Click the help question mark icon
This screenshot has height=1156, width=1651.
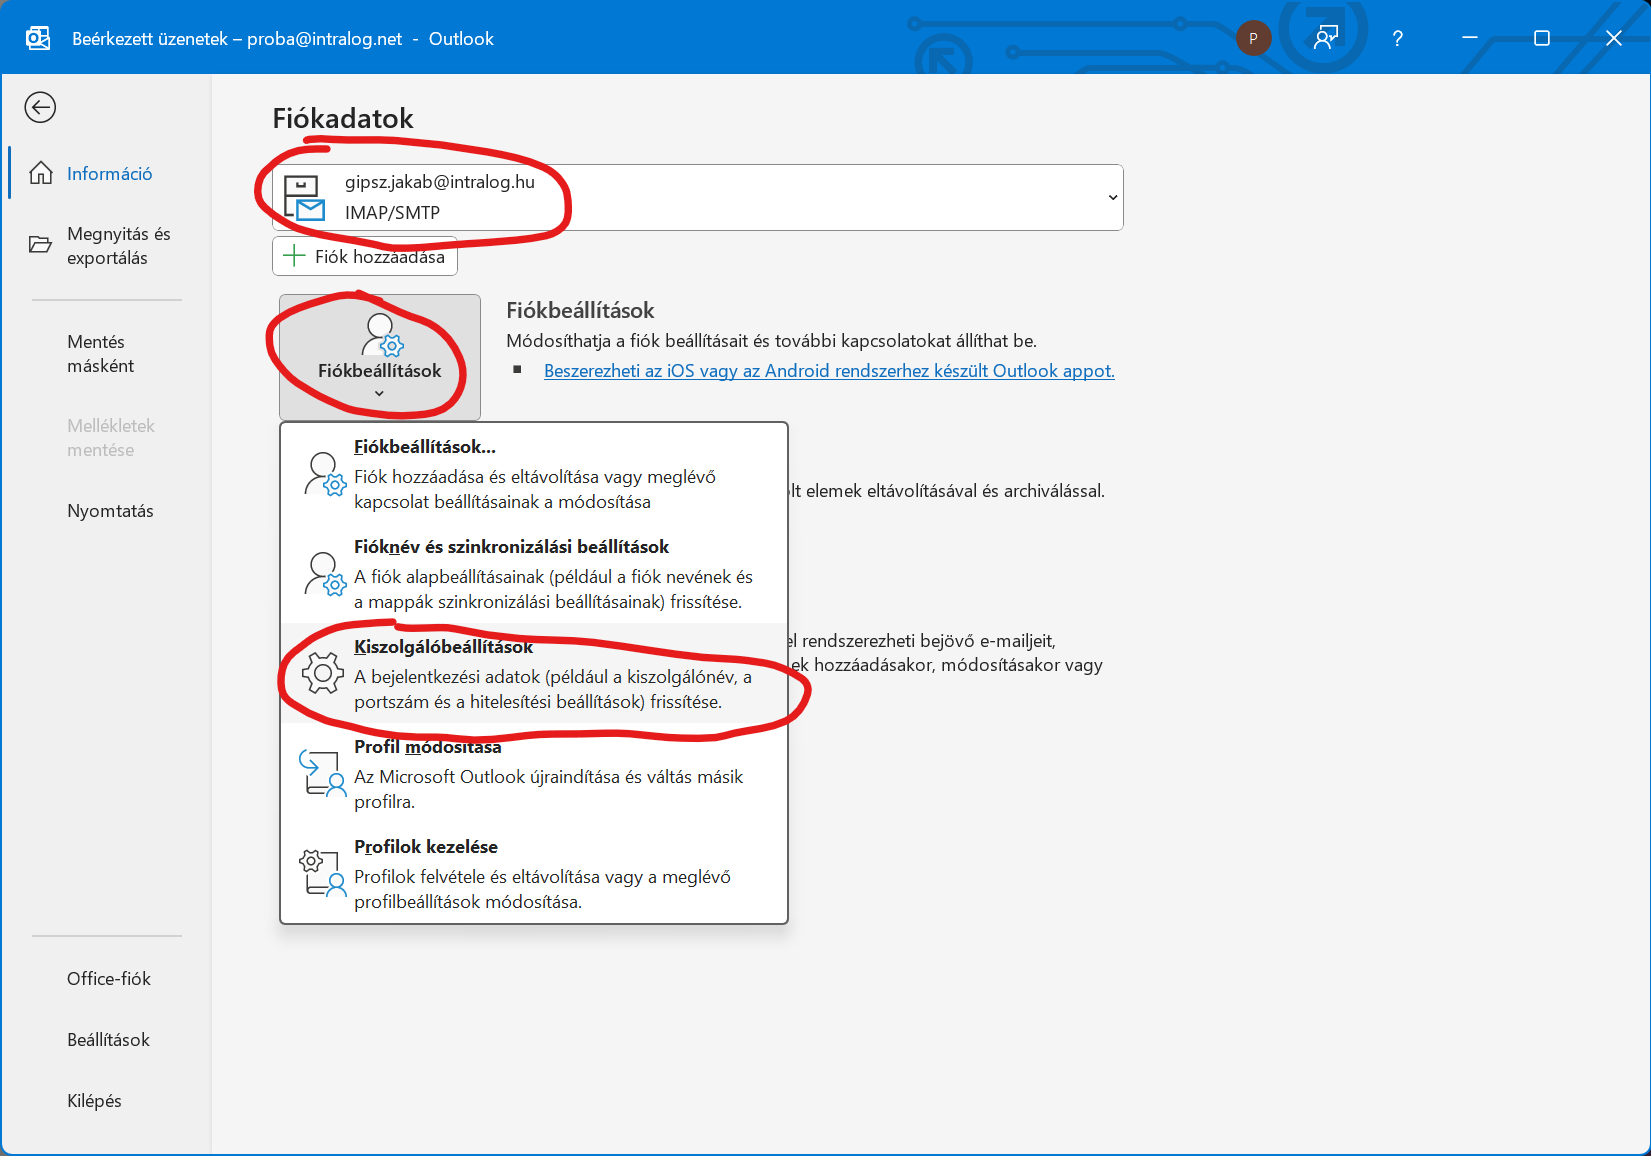click(1397, 38)
